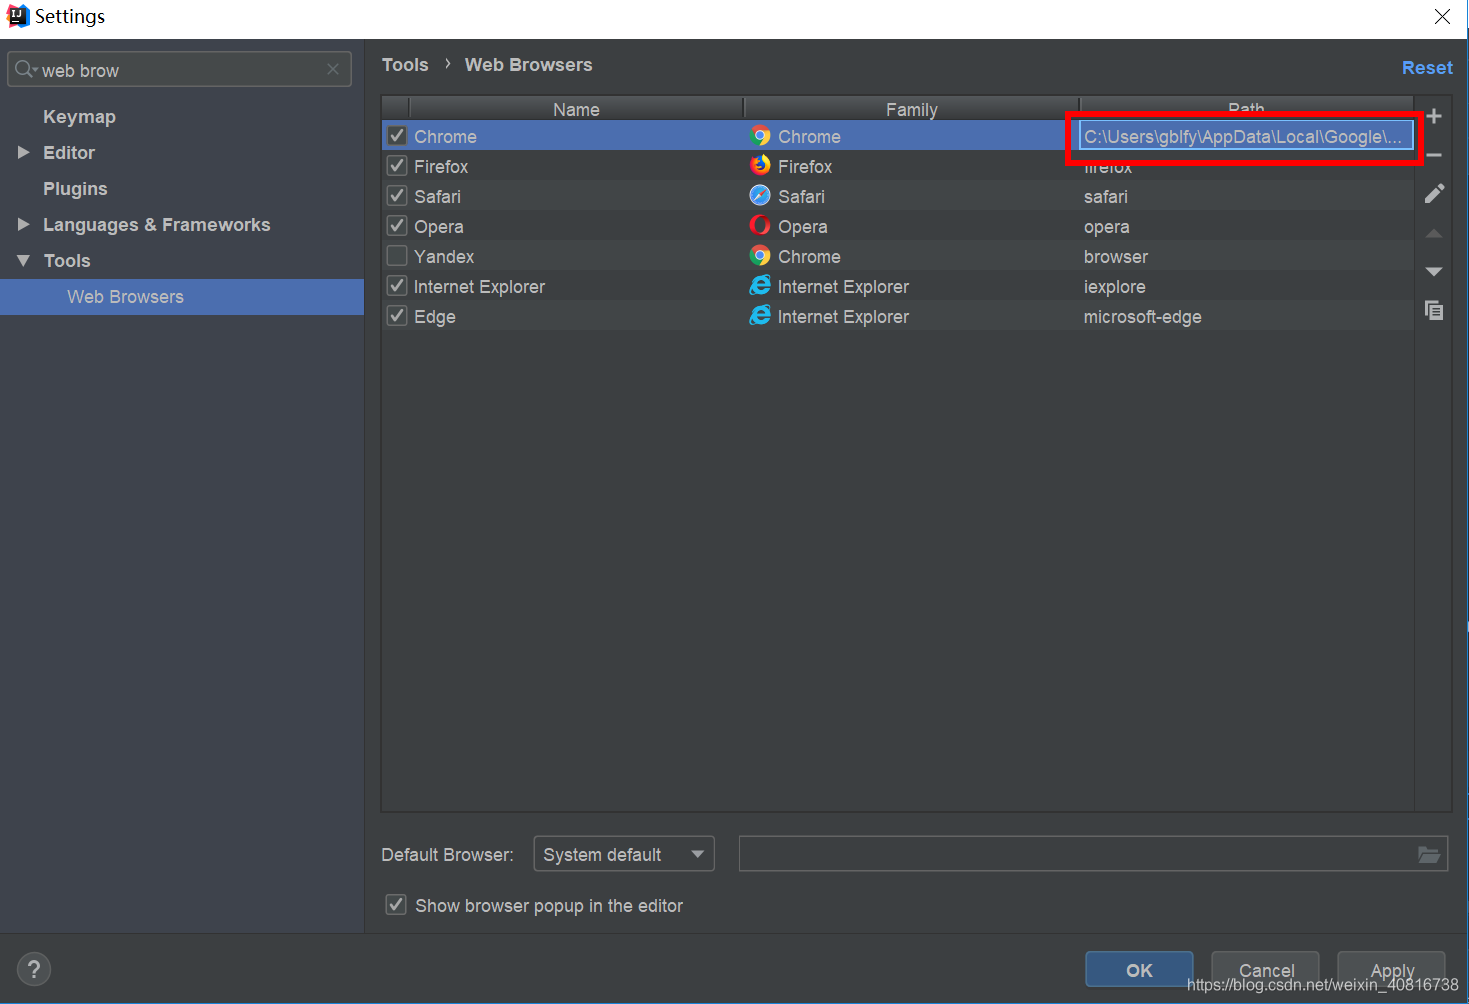This screenshot has height=1004, width=1469.
Task: Select Plugins in settings tree
Action: [75, 189]
